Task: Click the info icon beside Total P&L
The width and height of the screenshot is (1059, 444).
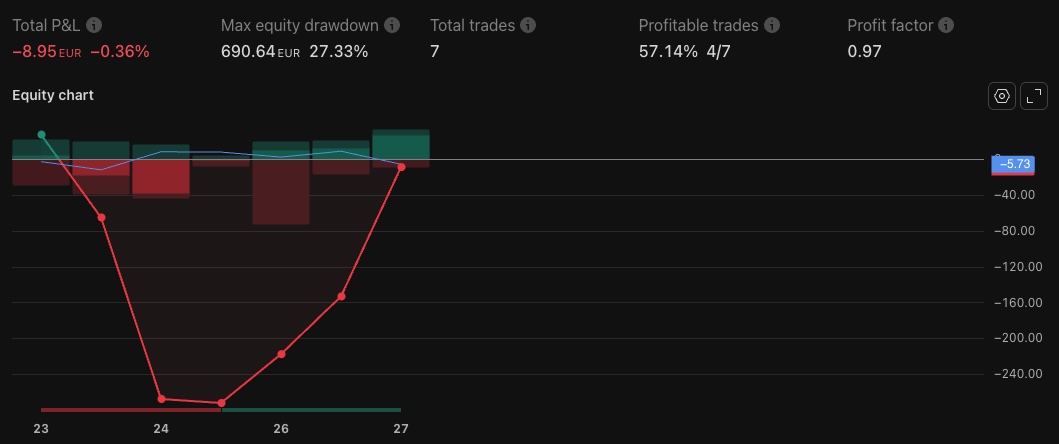Action: pyautogui.click(x=94, y=25)
